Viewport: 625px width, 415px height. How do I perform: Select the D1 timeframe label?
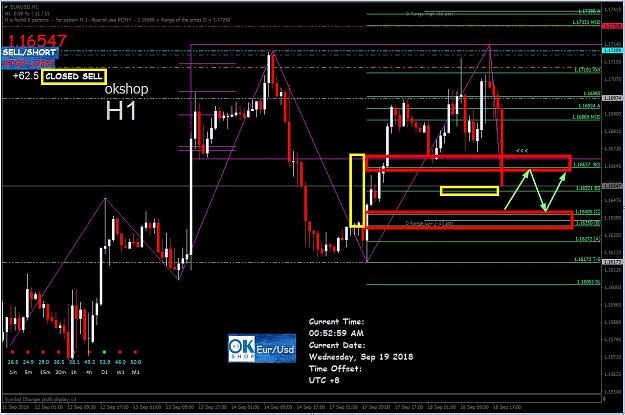[104, 372]
